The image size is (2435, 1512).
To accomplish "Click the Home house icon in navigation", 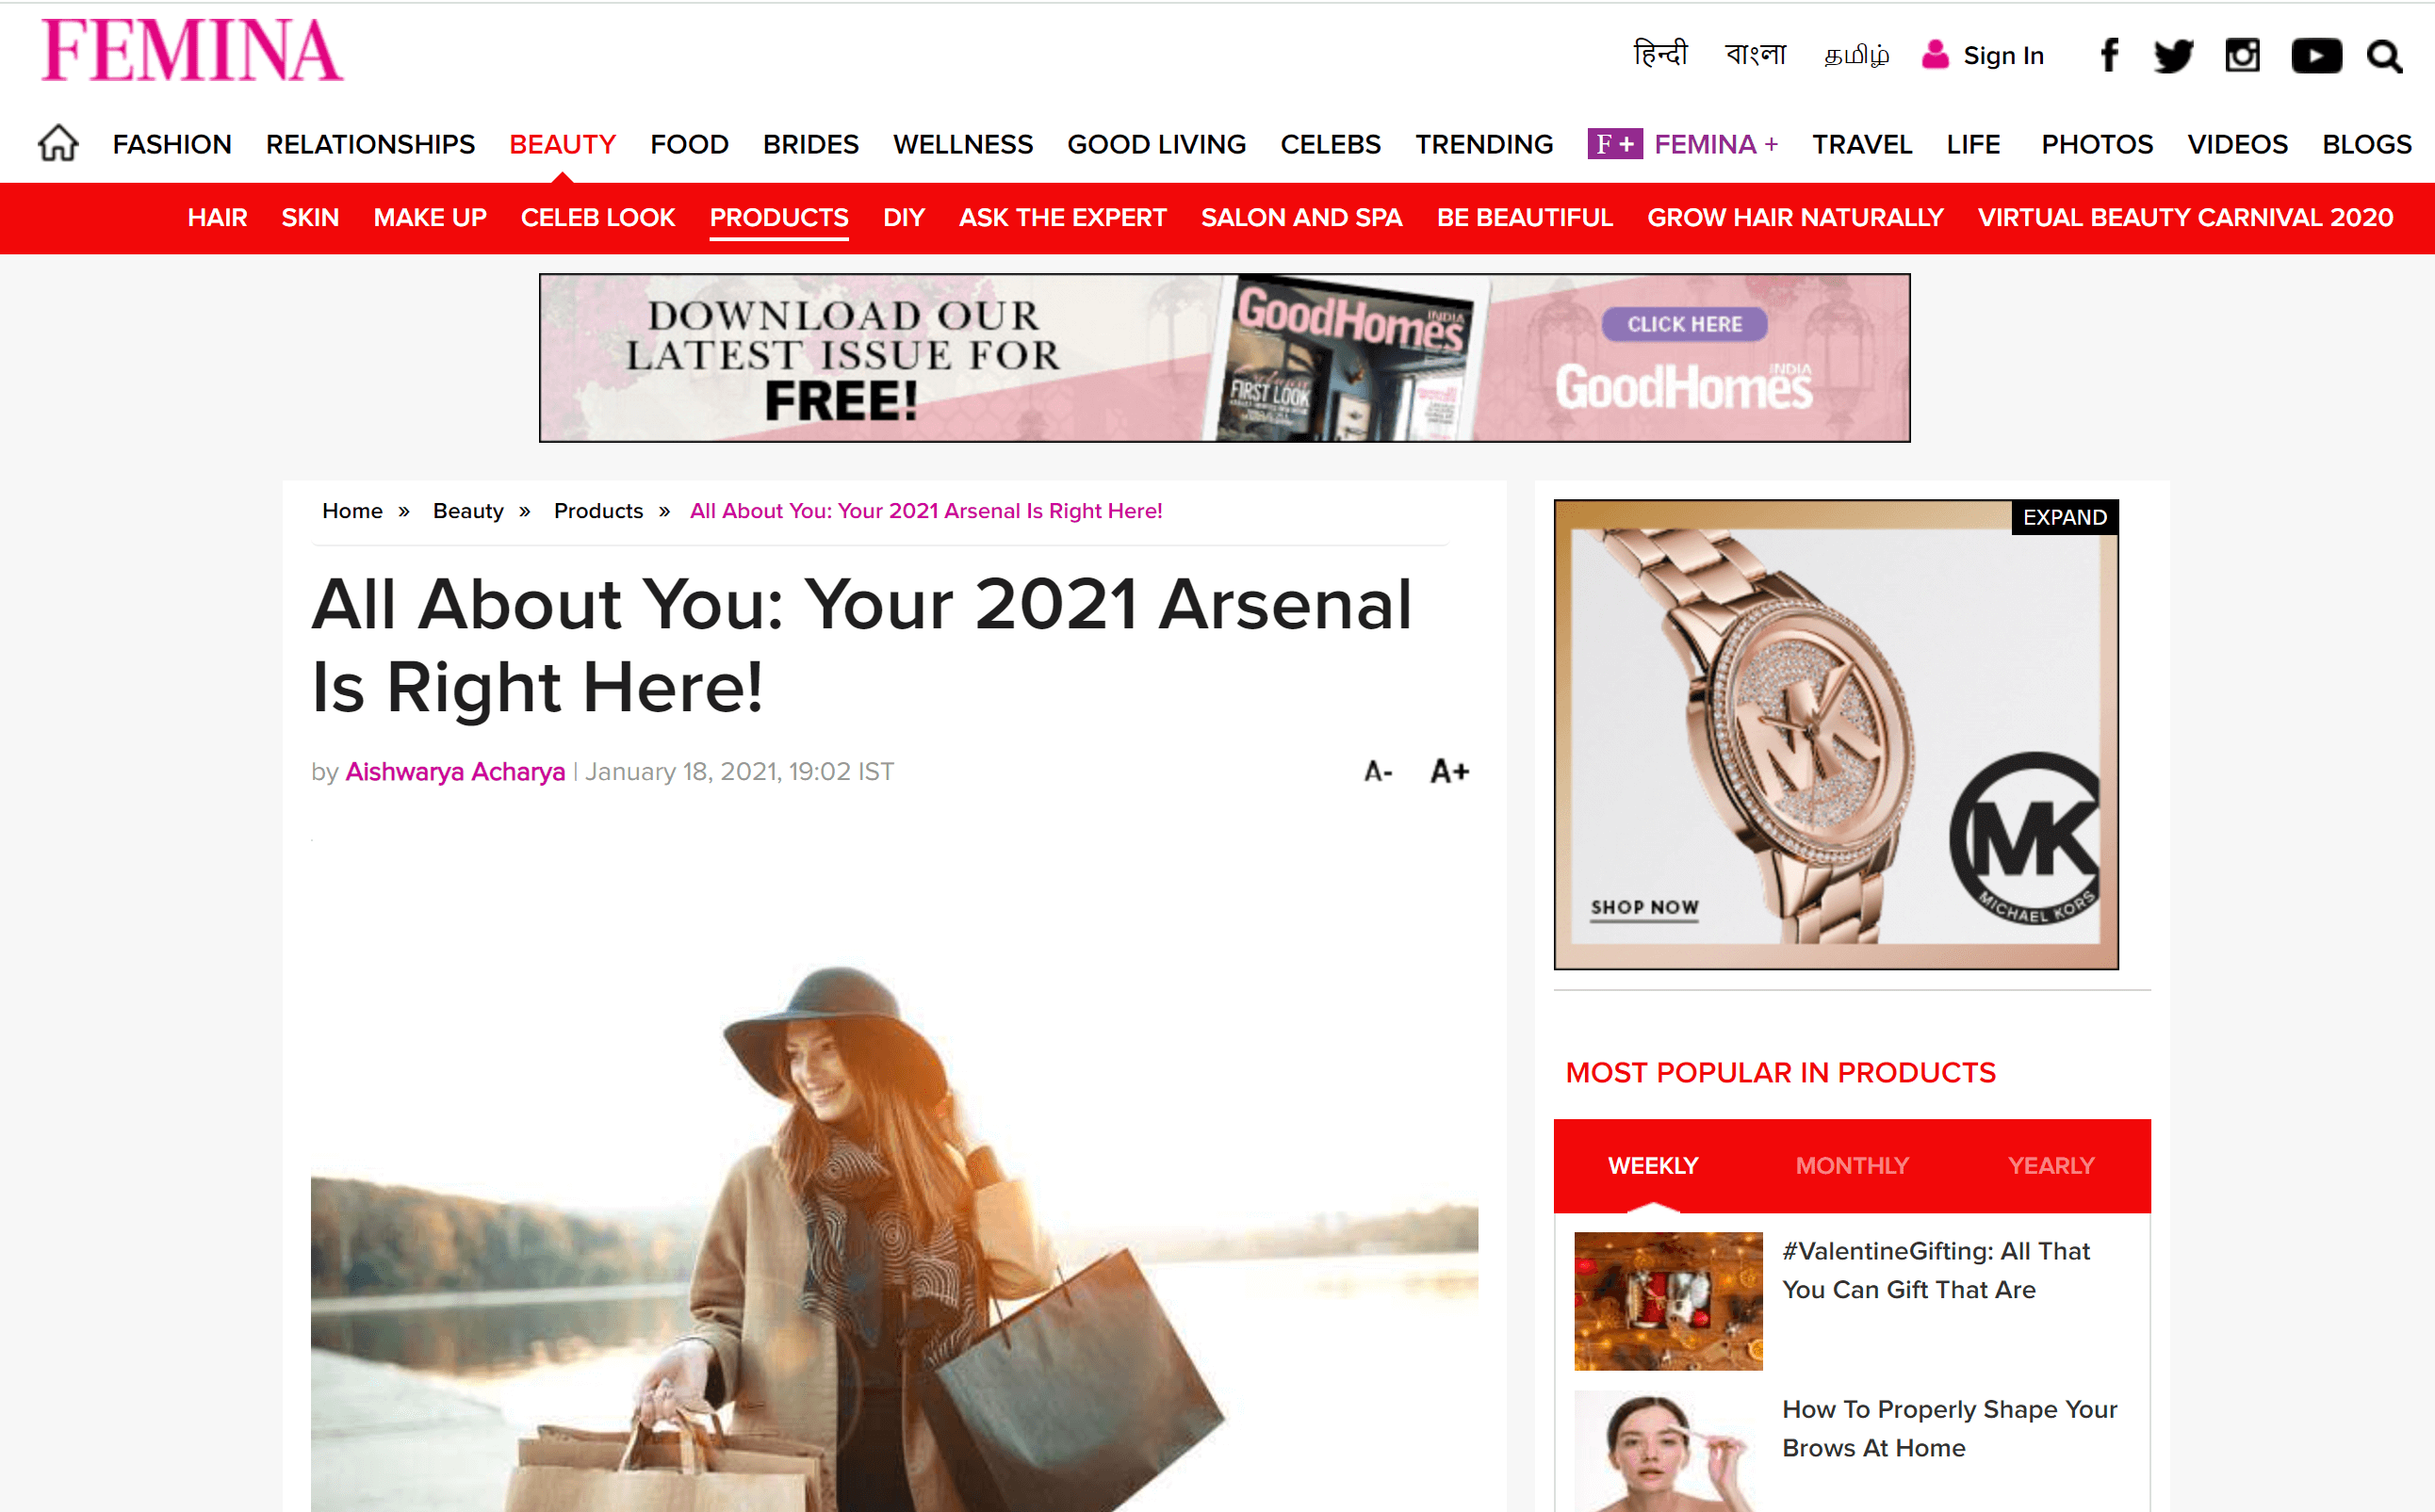I will pos(58,143).
